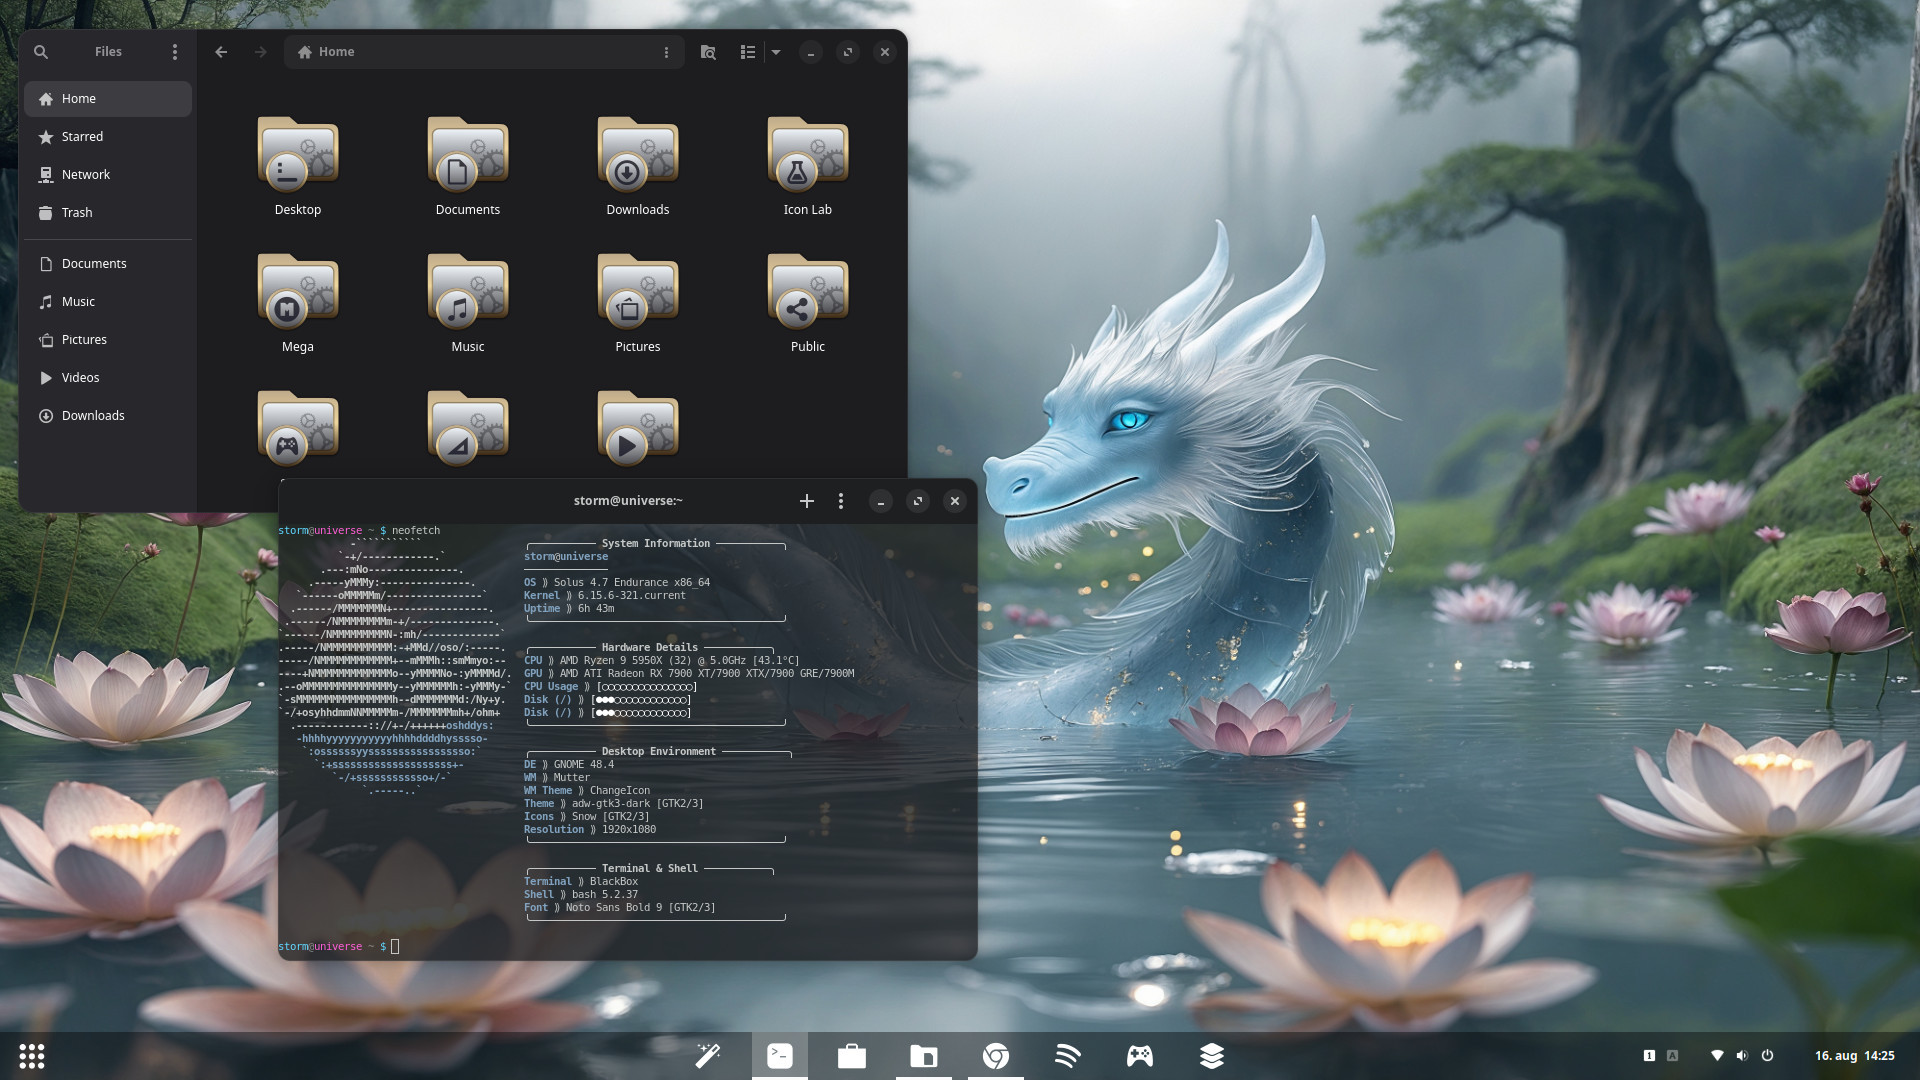The image size is (1920, 1080).
Task: Open the path bar's three-dot folder menu
Action: (666, 52)
